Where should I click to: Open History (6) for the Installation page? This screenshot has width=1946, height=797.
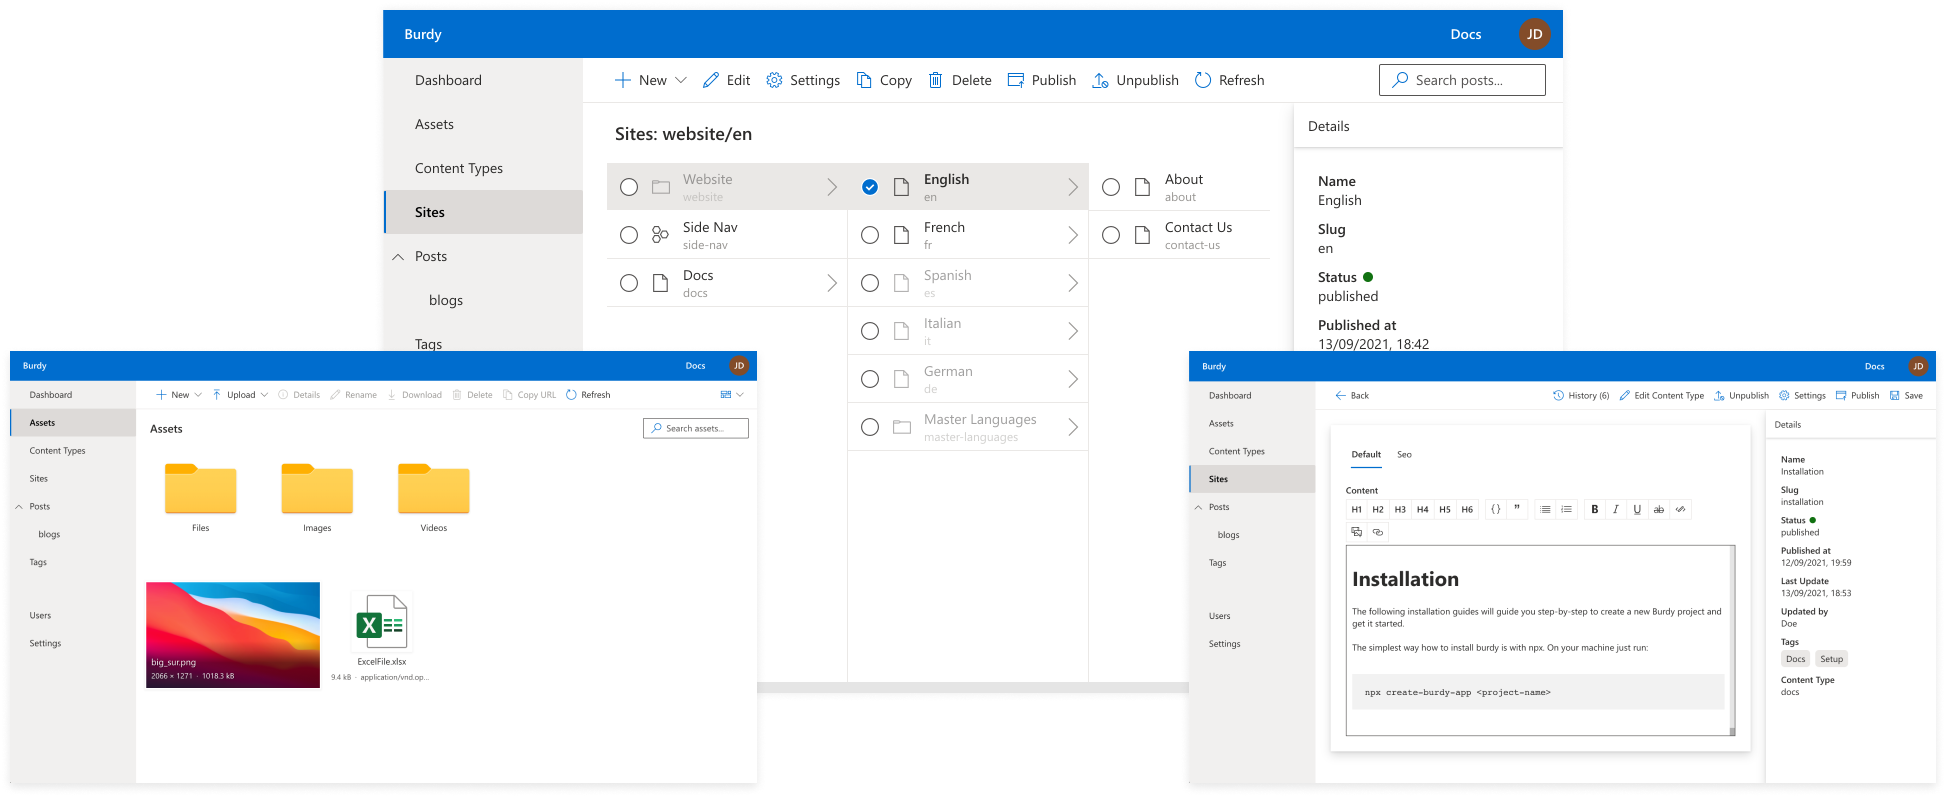pyautogui.click(x=1581, y=396)
